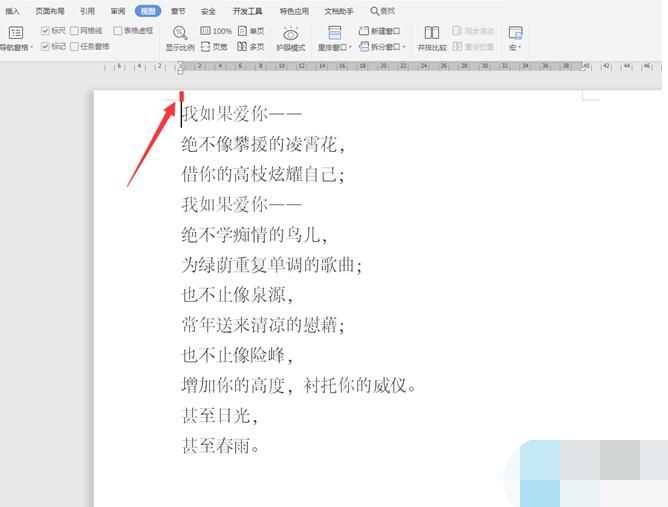The height and width of the screenshot is (507, 668).
Task: Switch to the 开发工具 developer tools tab
Action: 247,11
